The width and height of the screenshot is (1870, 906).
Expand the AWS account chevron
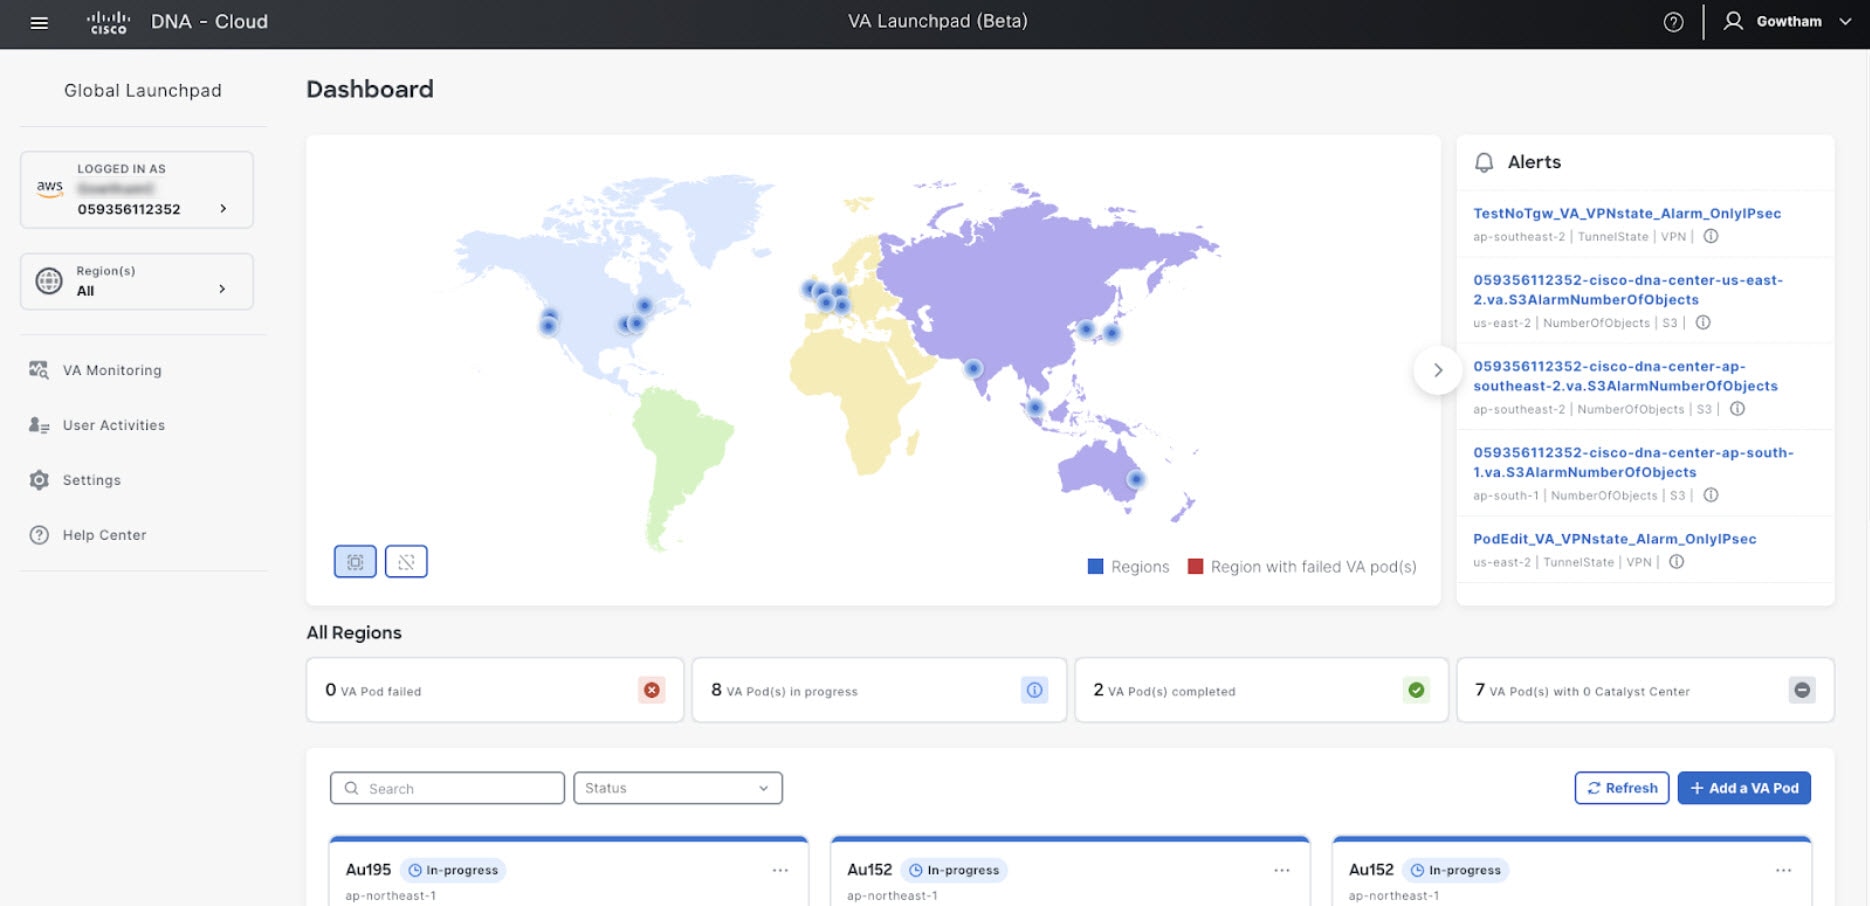(x=223, y=208)
